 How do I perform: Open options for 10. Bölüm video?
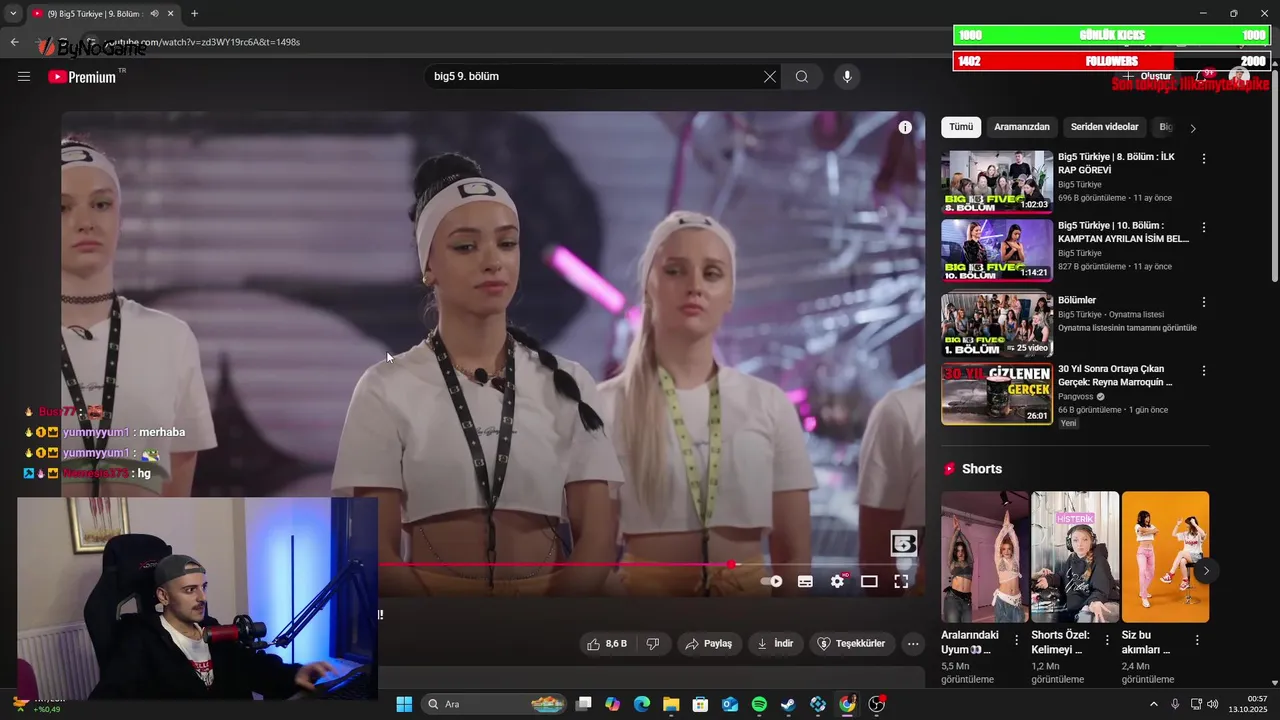1204,228
